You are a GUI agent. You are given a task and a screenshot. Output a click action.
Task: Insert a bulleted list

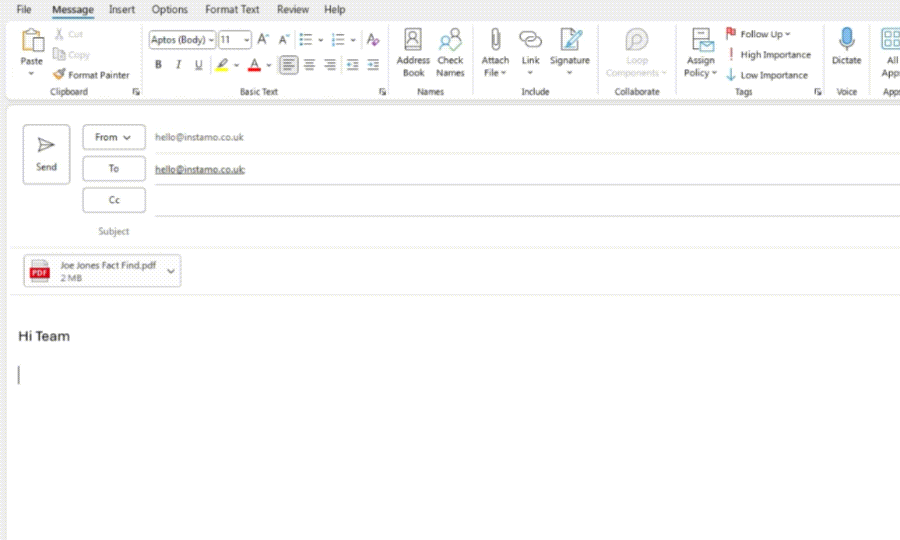click(x=305, y=40)
